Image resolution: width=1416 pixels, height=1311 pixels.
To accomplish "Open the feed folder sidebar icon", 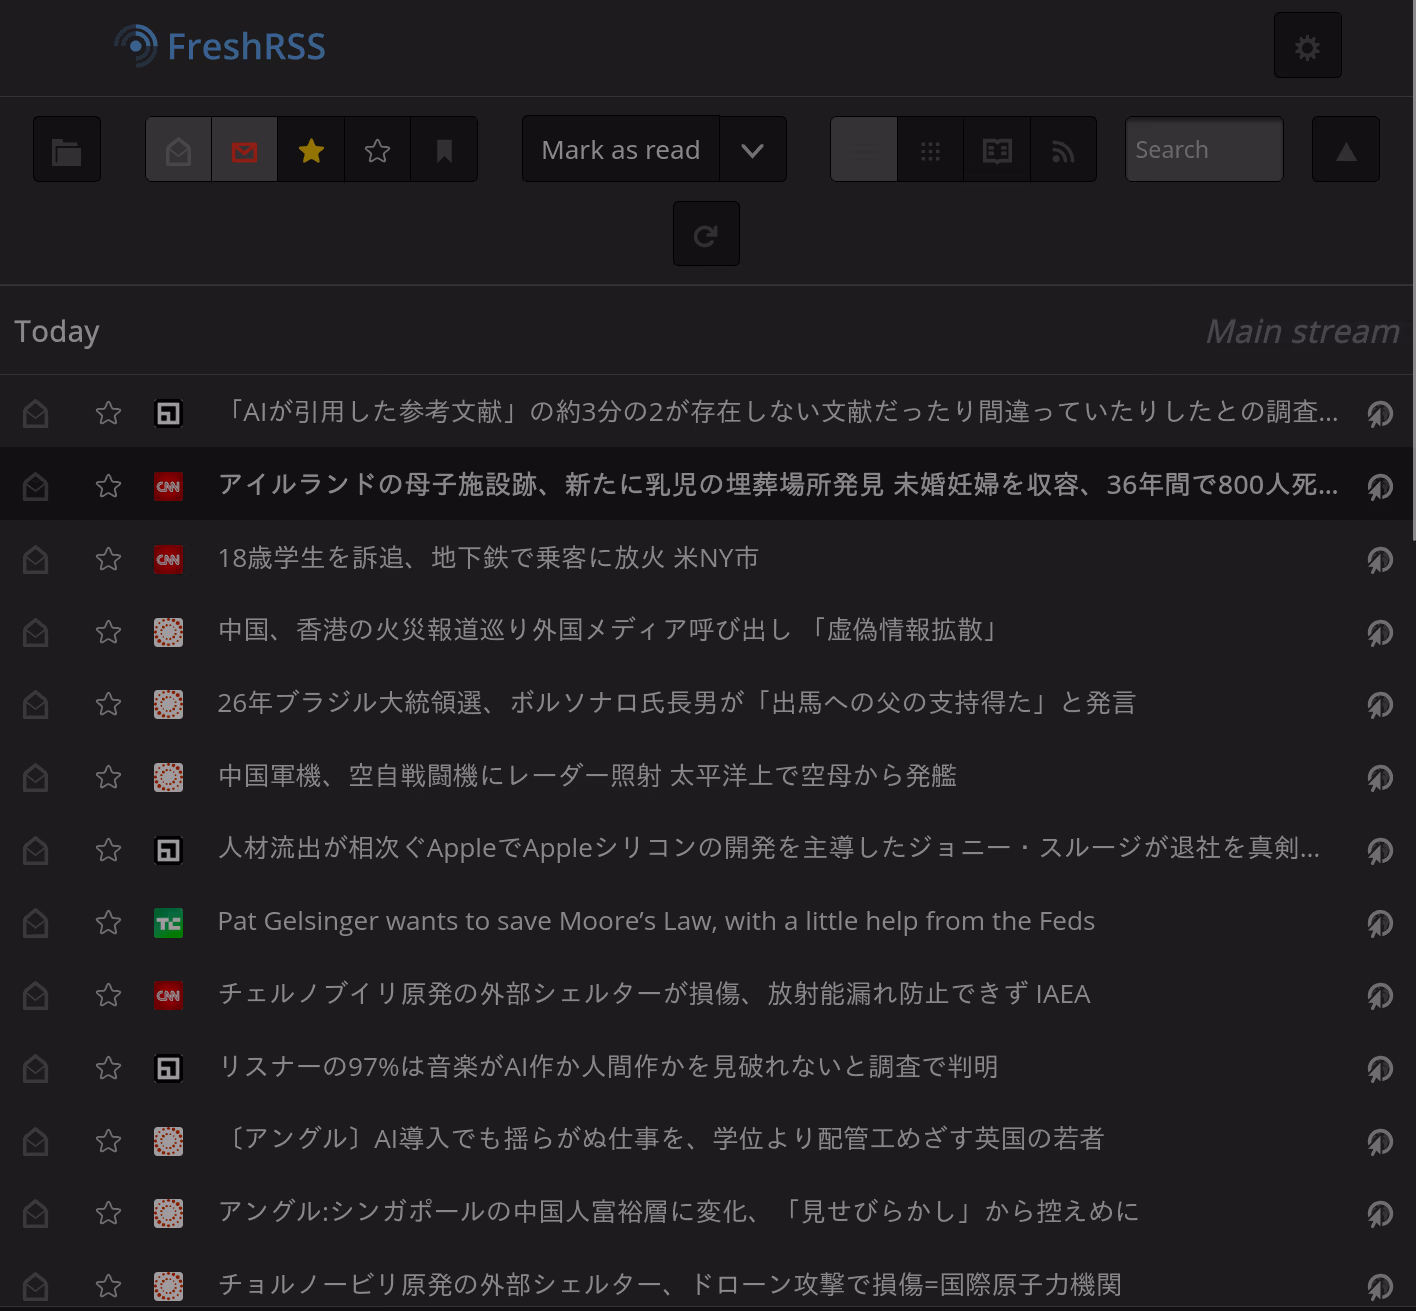I will pos(67,150).
